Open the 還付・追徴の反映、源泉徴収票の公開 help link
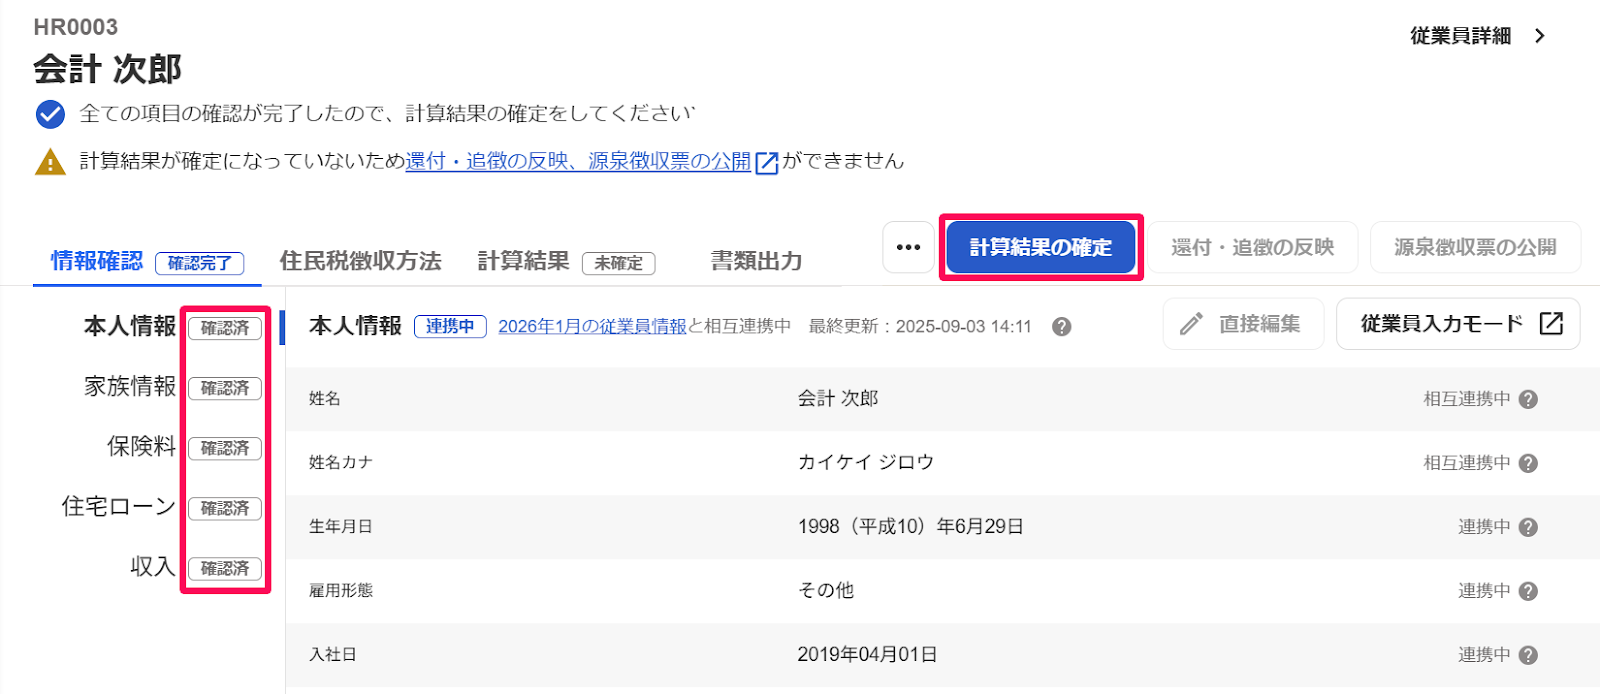Viewport: 1600px width, 694px height. (x=578, y=161)
